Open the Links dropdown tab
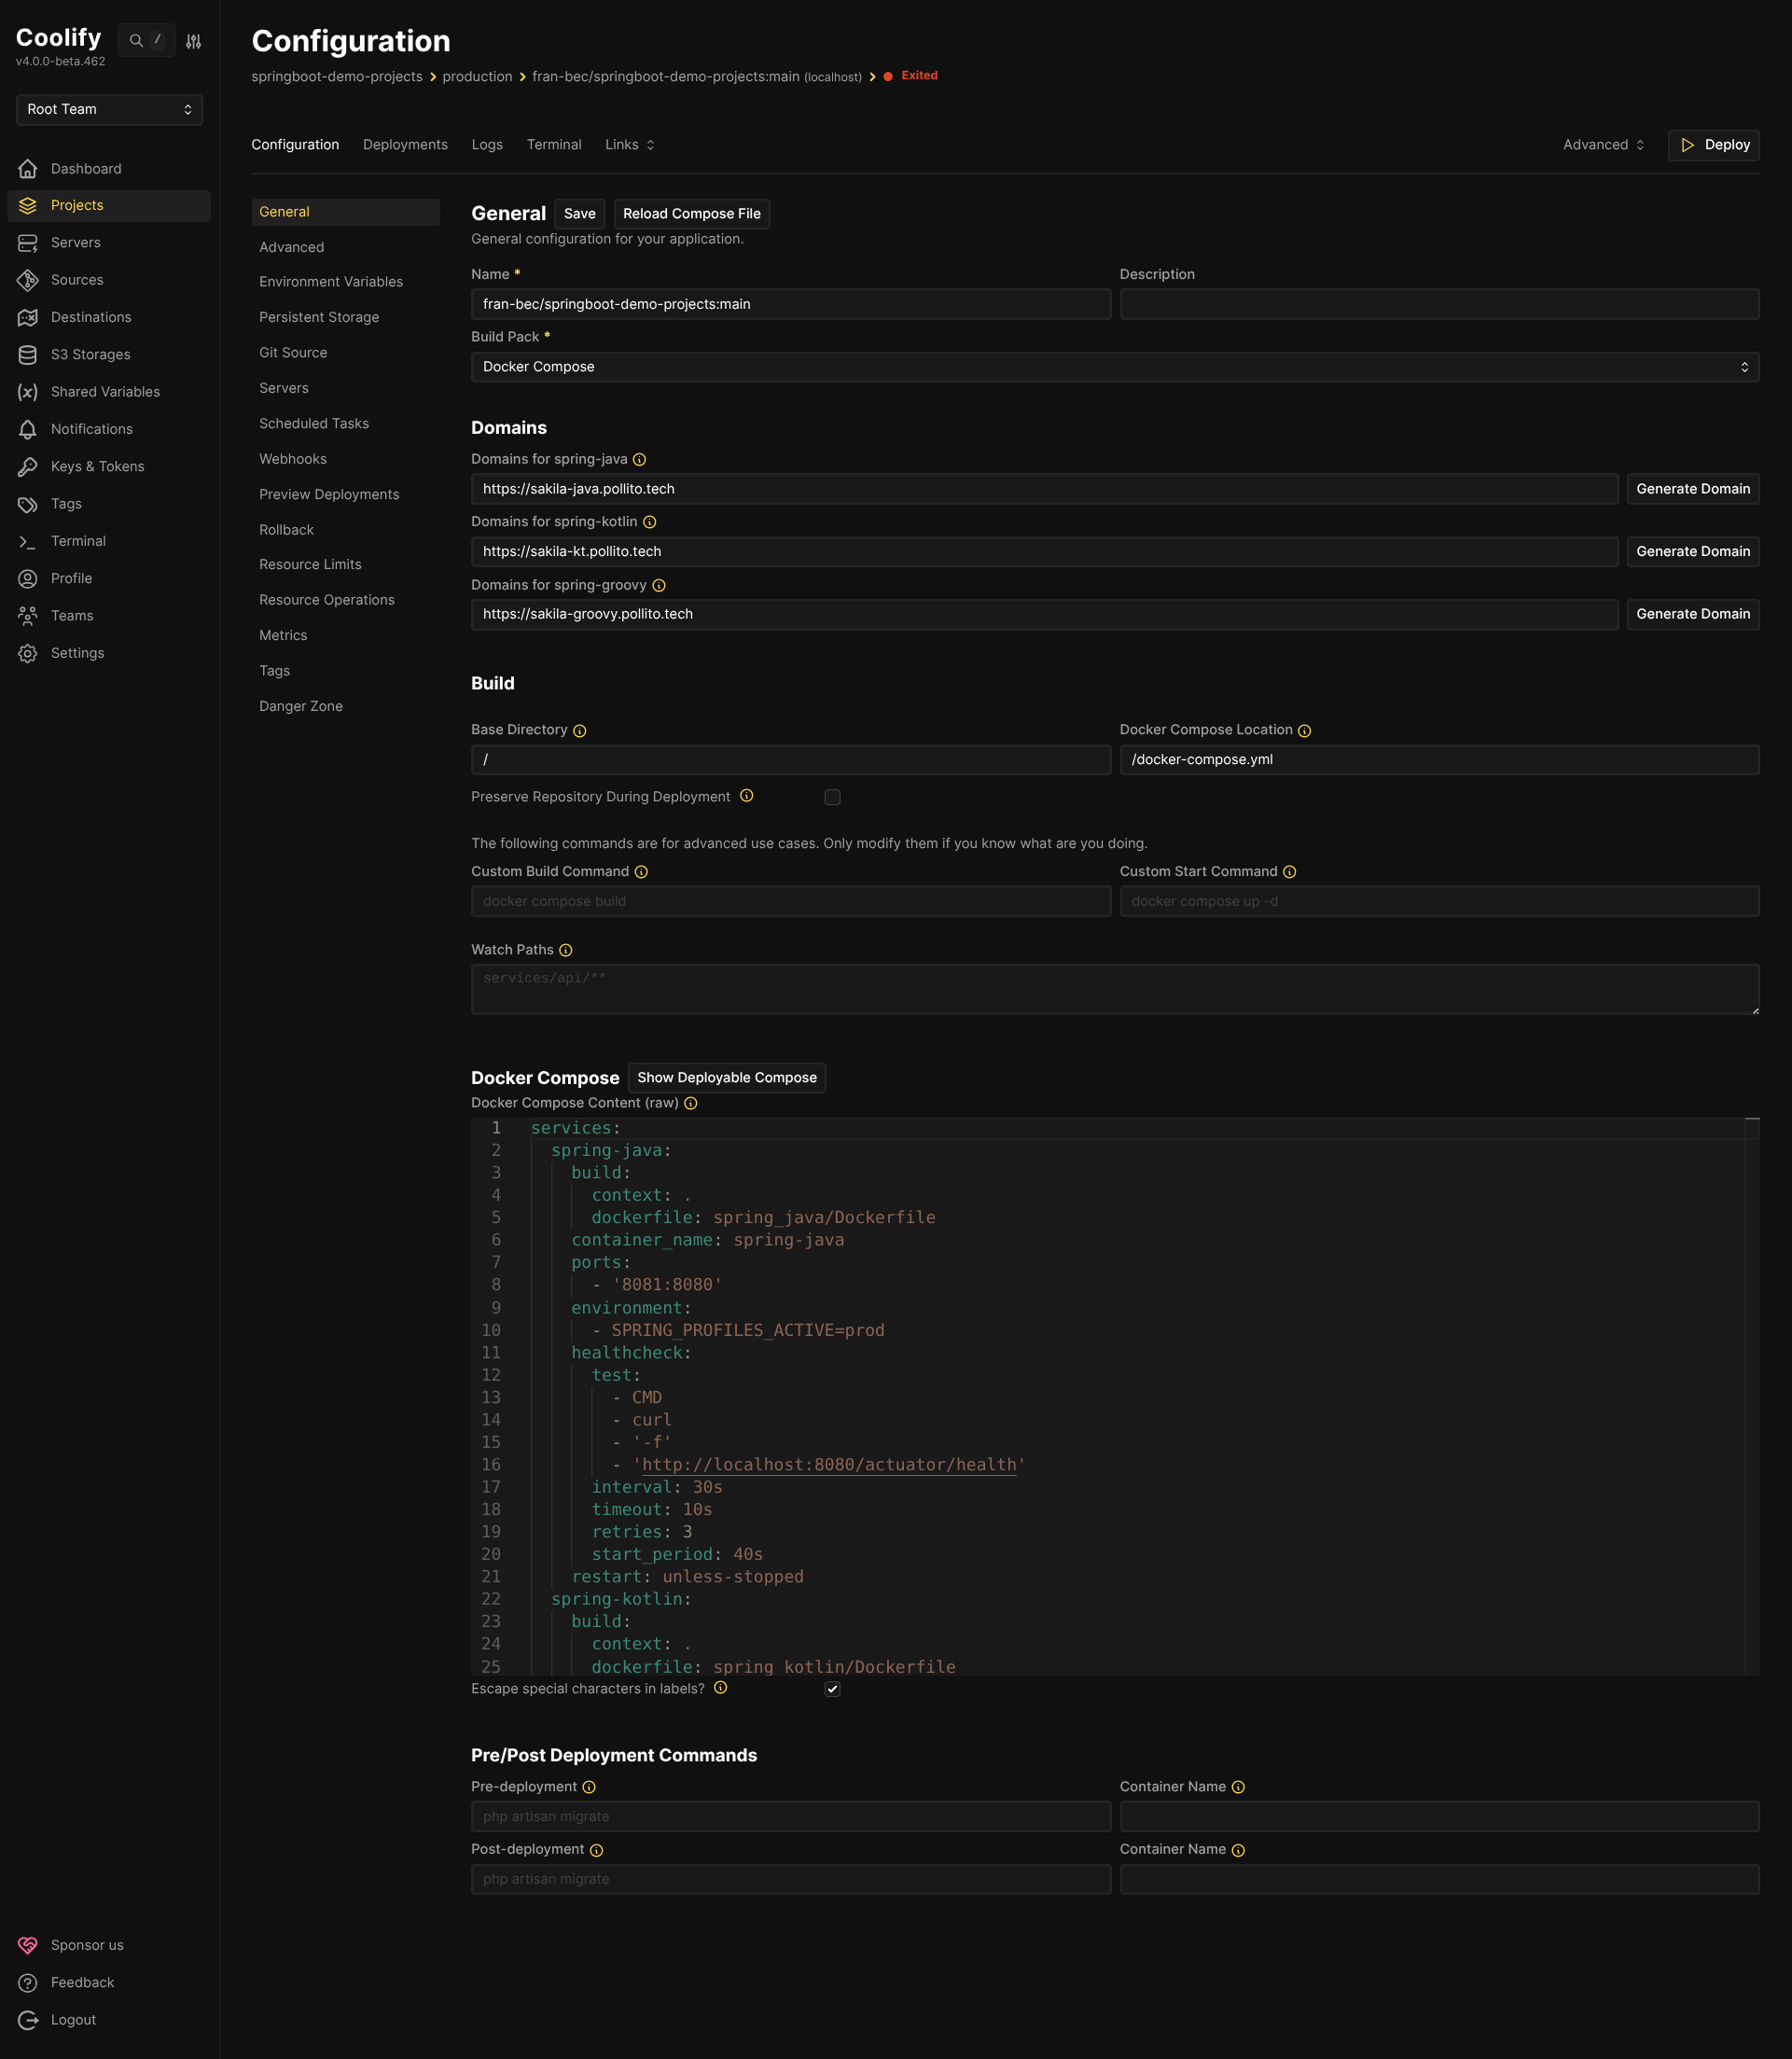This screenshot has height=2059, width=1792. [629, 145]
